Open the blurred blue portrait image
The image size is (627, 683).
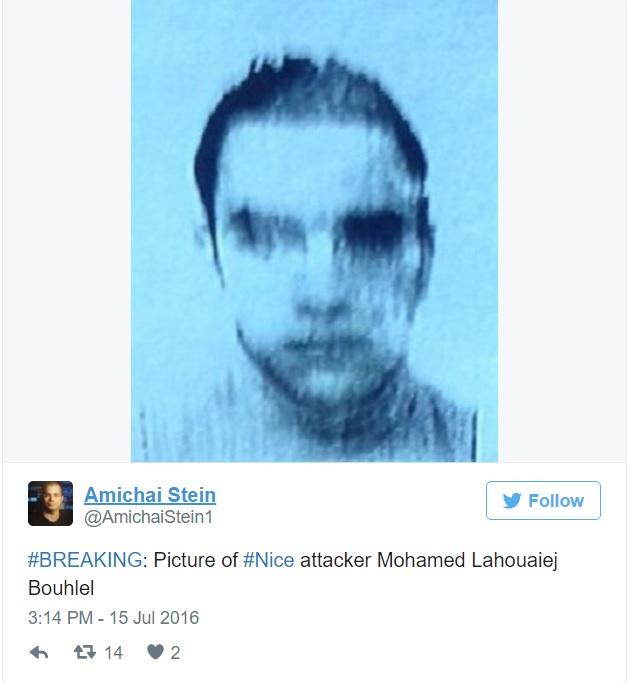coord(314,231)
